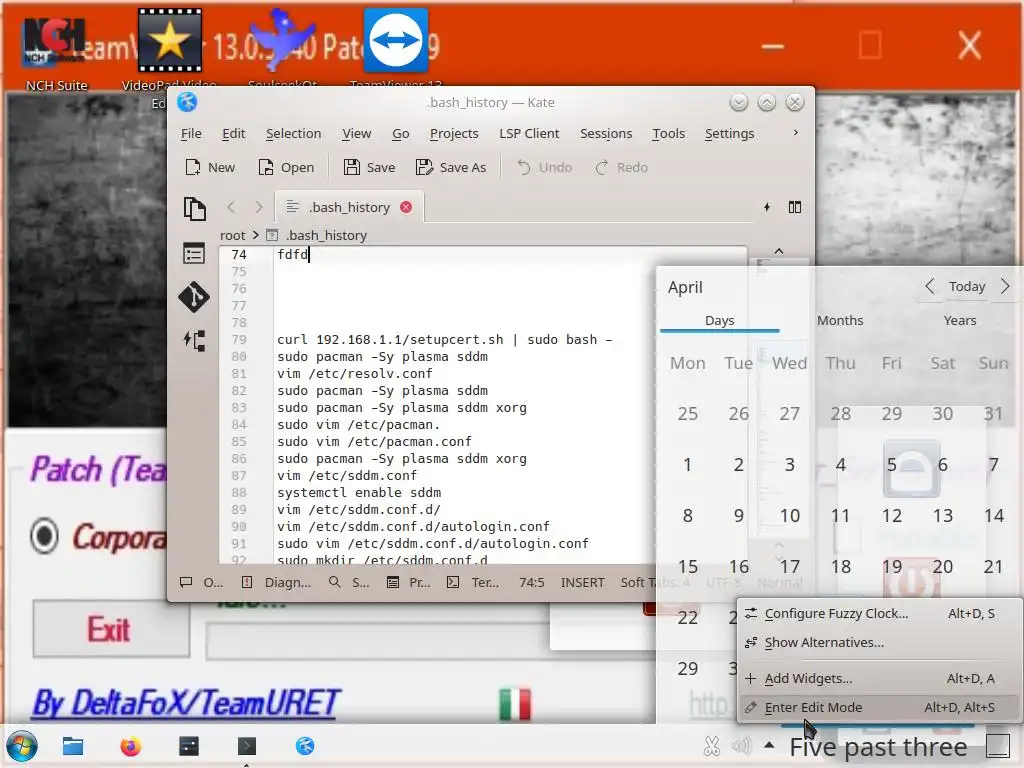Click the scroll up chevron above the editor scrollbar
Viewport: 1024px width, 768px height.
pos(778,251)
